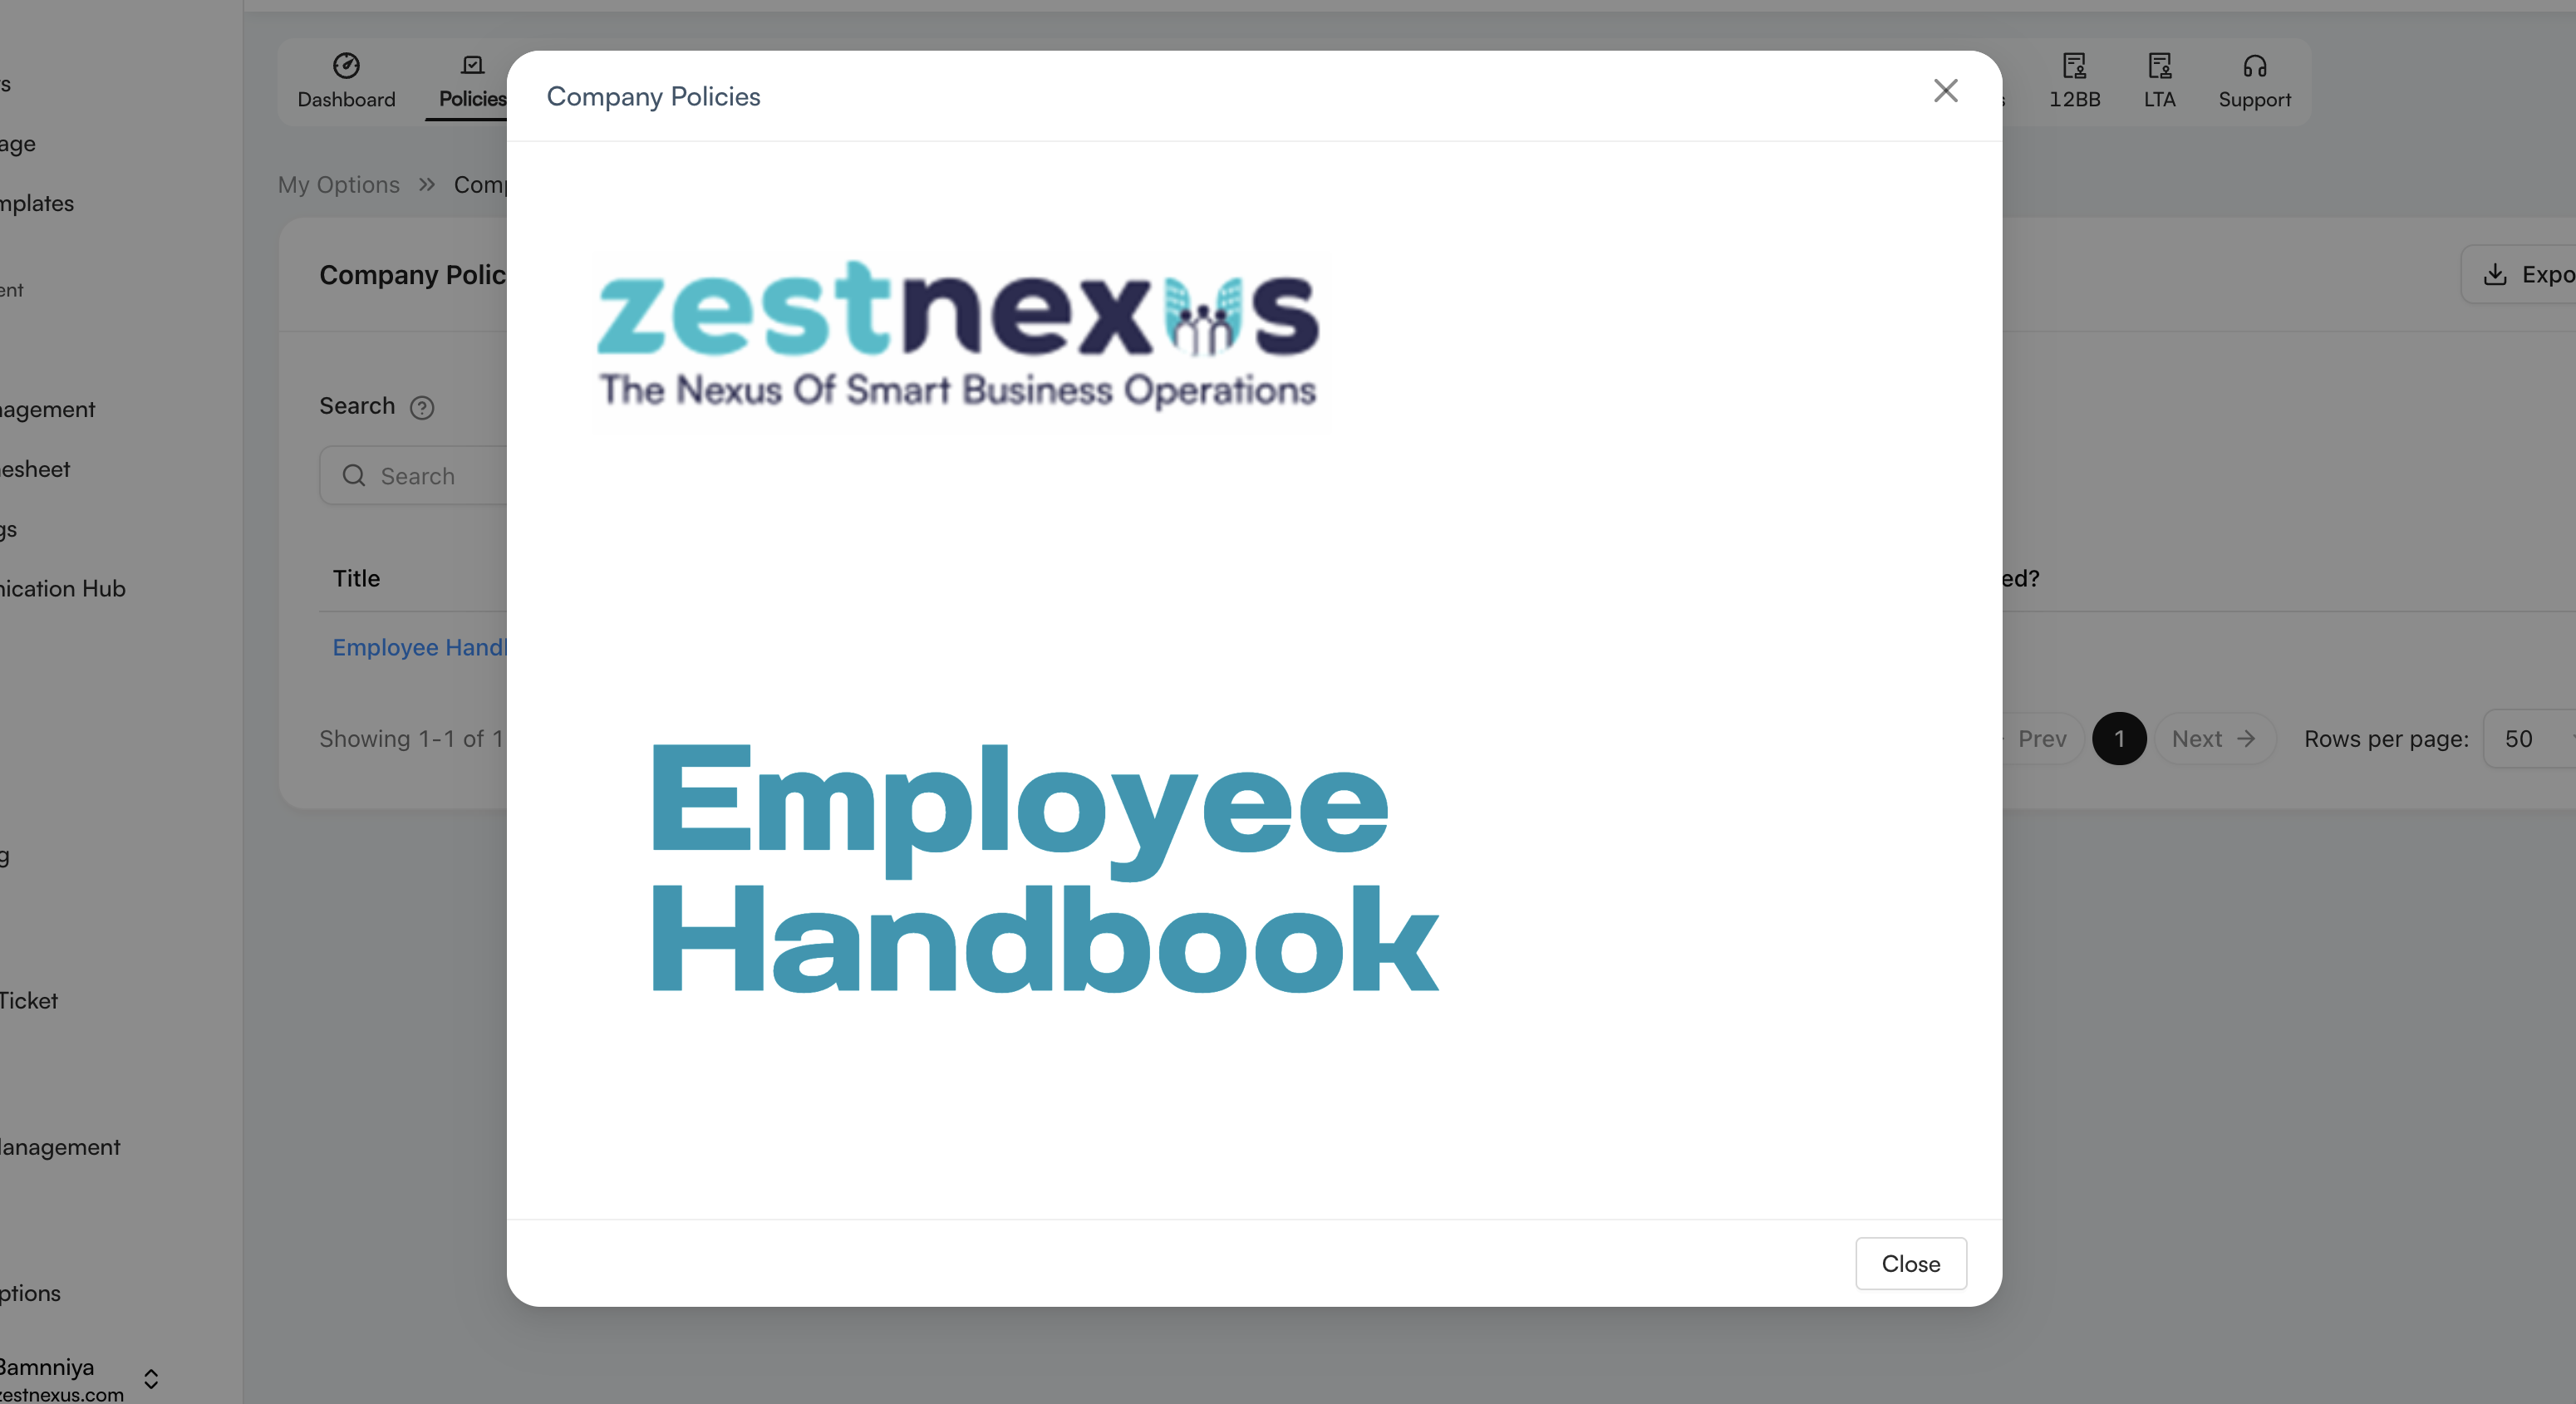This screenshot has width=2576, height=1404.
Task: Go to the Prev page
Action: pos(2040,739)
